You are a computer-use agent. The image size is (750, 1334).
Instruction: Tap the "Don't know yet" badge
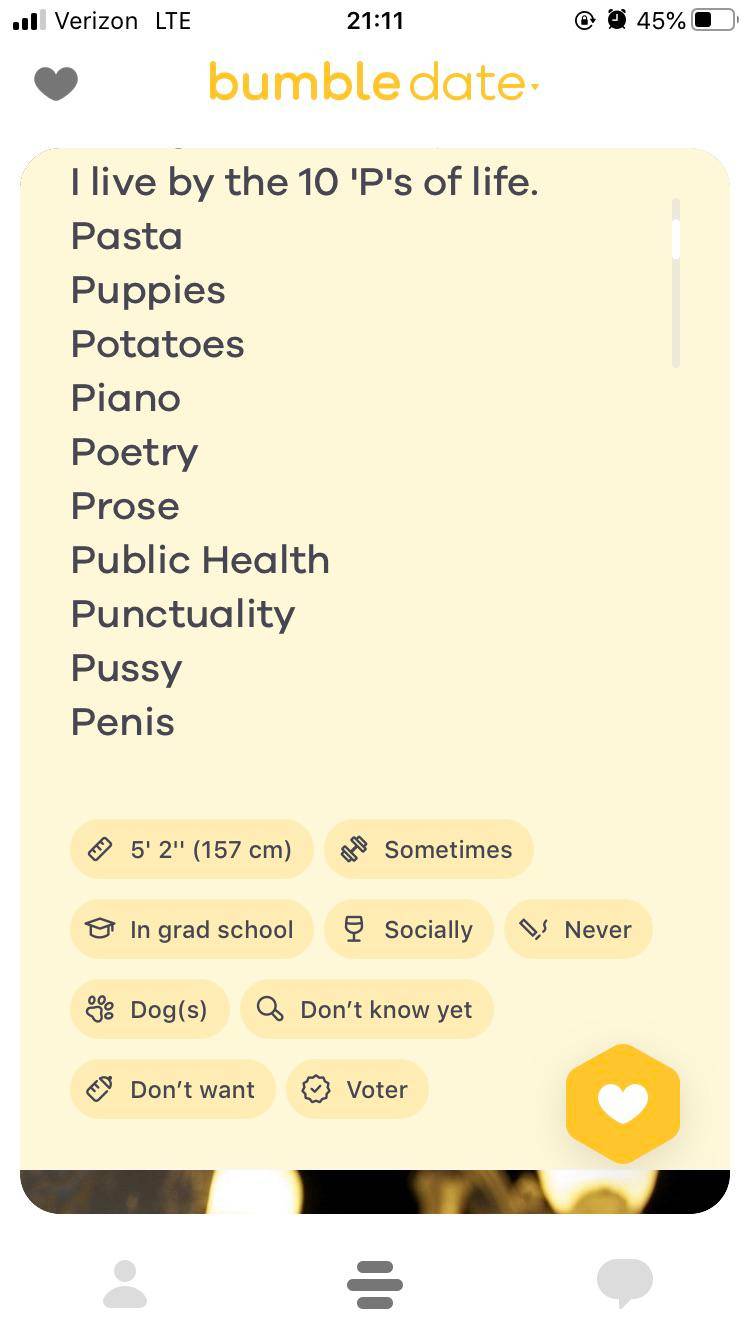click(x=367, y=1010)
